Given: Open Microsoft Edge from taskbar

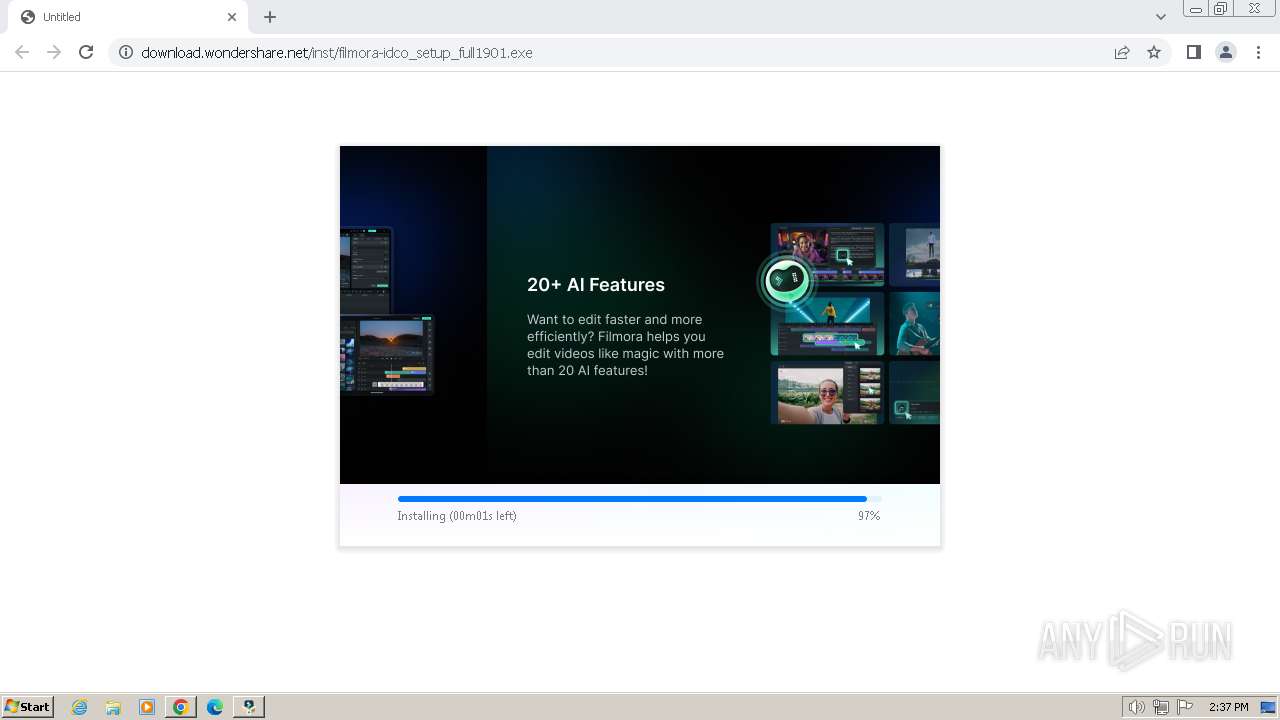Looking at the screenshot, I should tap(215, 707).
